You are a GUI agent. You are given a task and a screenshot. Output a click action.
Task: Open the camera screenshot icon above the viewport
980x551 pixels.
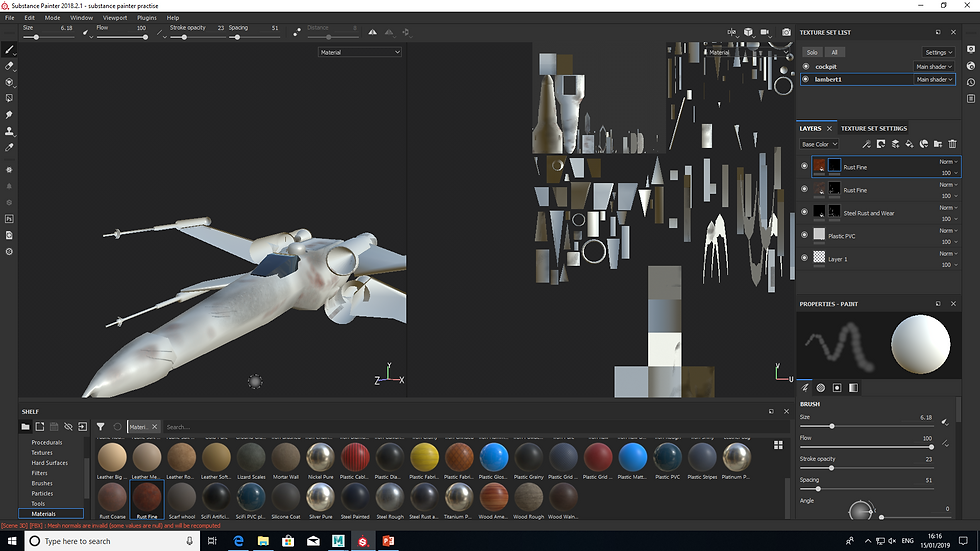point(786,32)
